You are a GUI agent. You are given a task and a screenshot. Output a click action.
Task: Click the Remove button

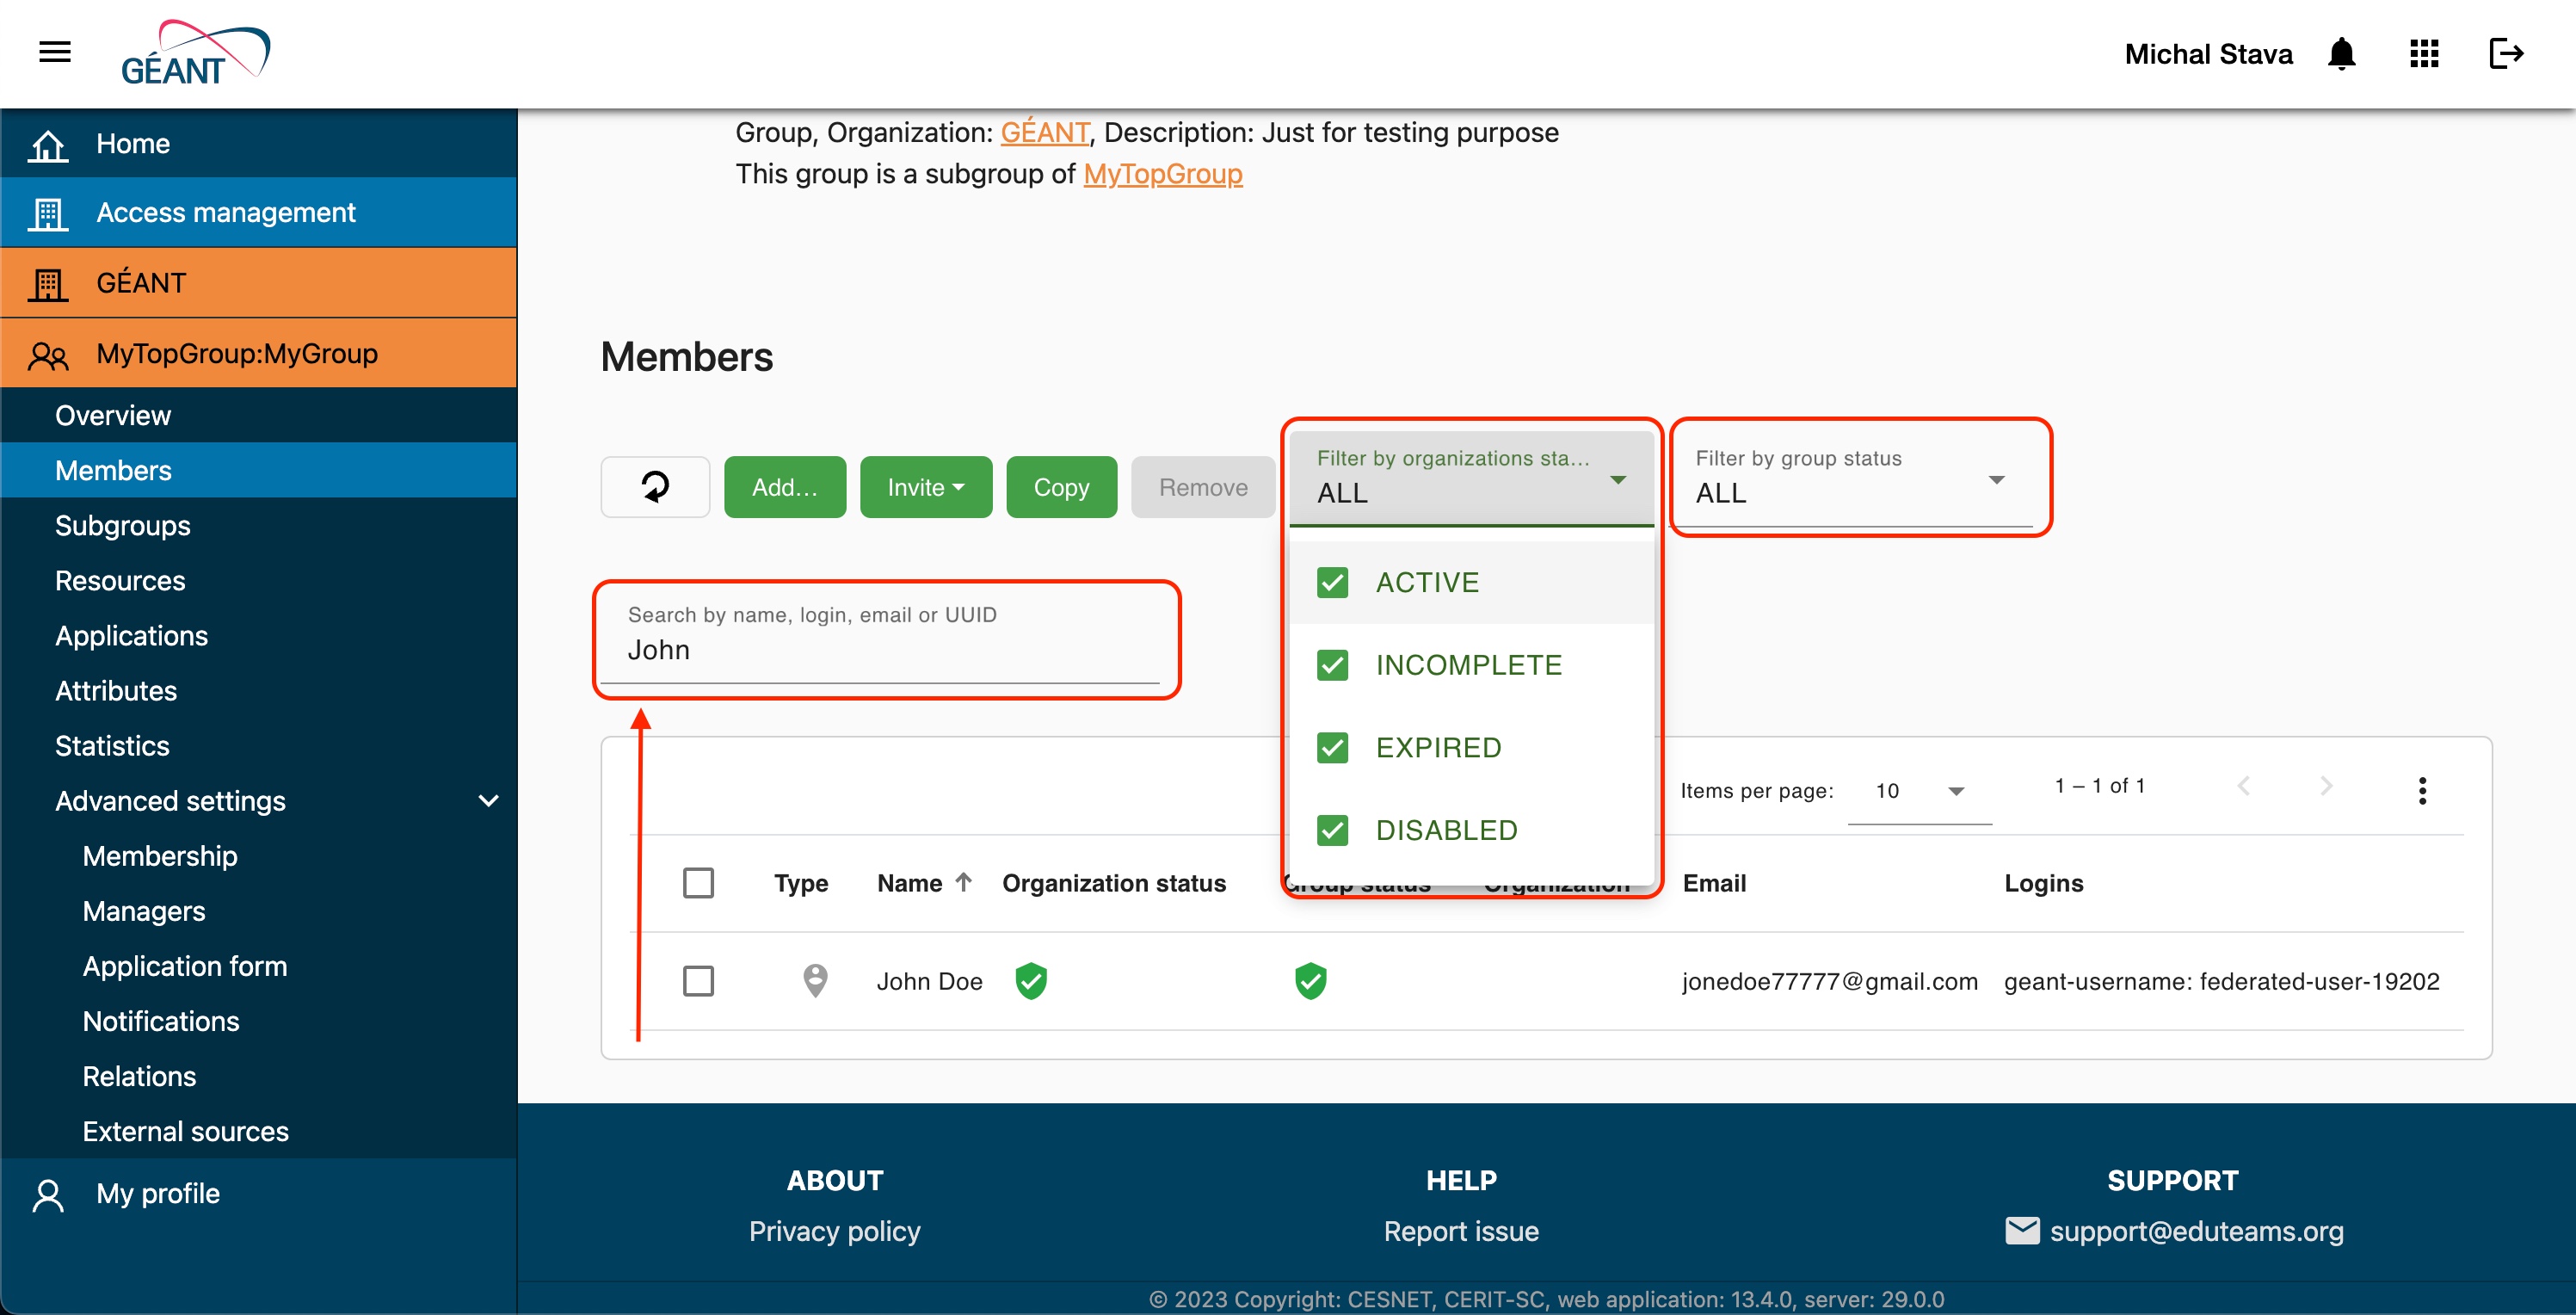[x=1203, y=487]
